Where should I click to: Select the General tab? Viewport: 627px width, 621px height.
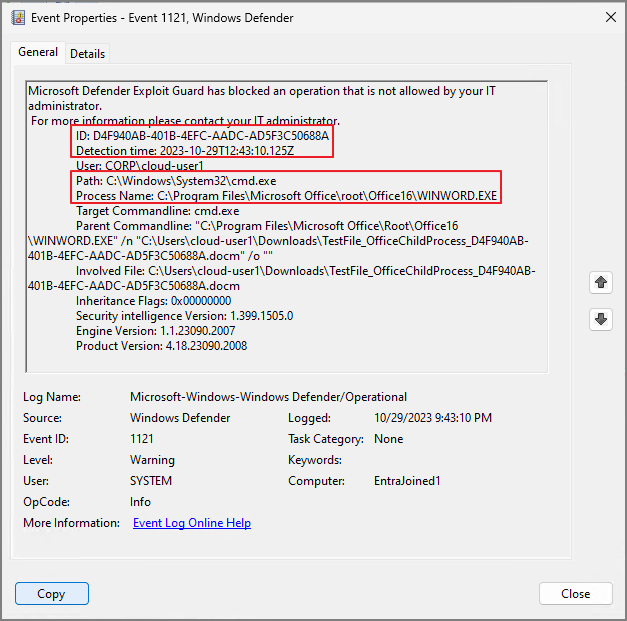click(x=38, y=52)
